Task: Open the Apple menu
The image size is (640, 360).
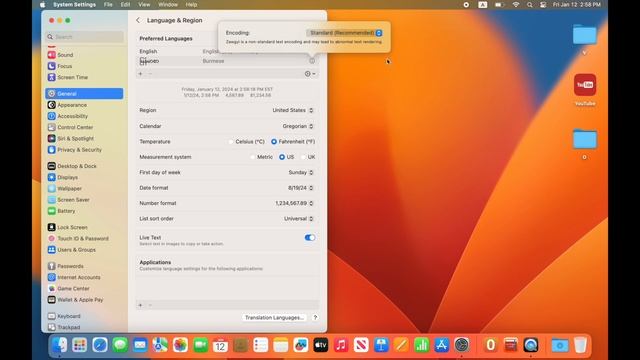Action: coord(42,5)
